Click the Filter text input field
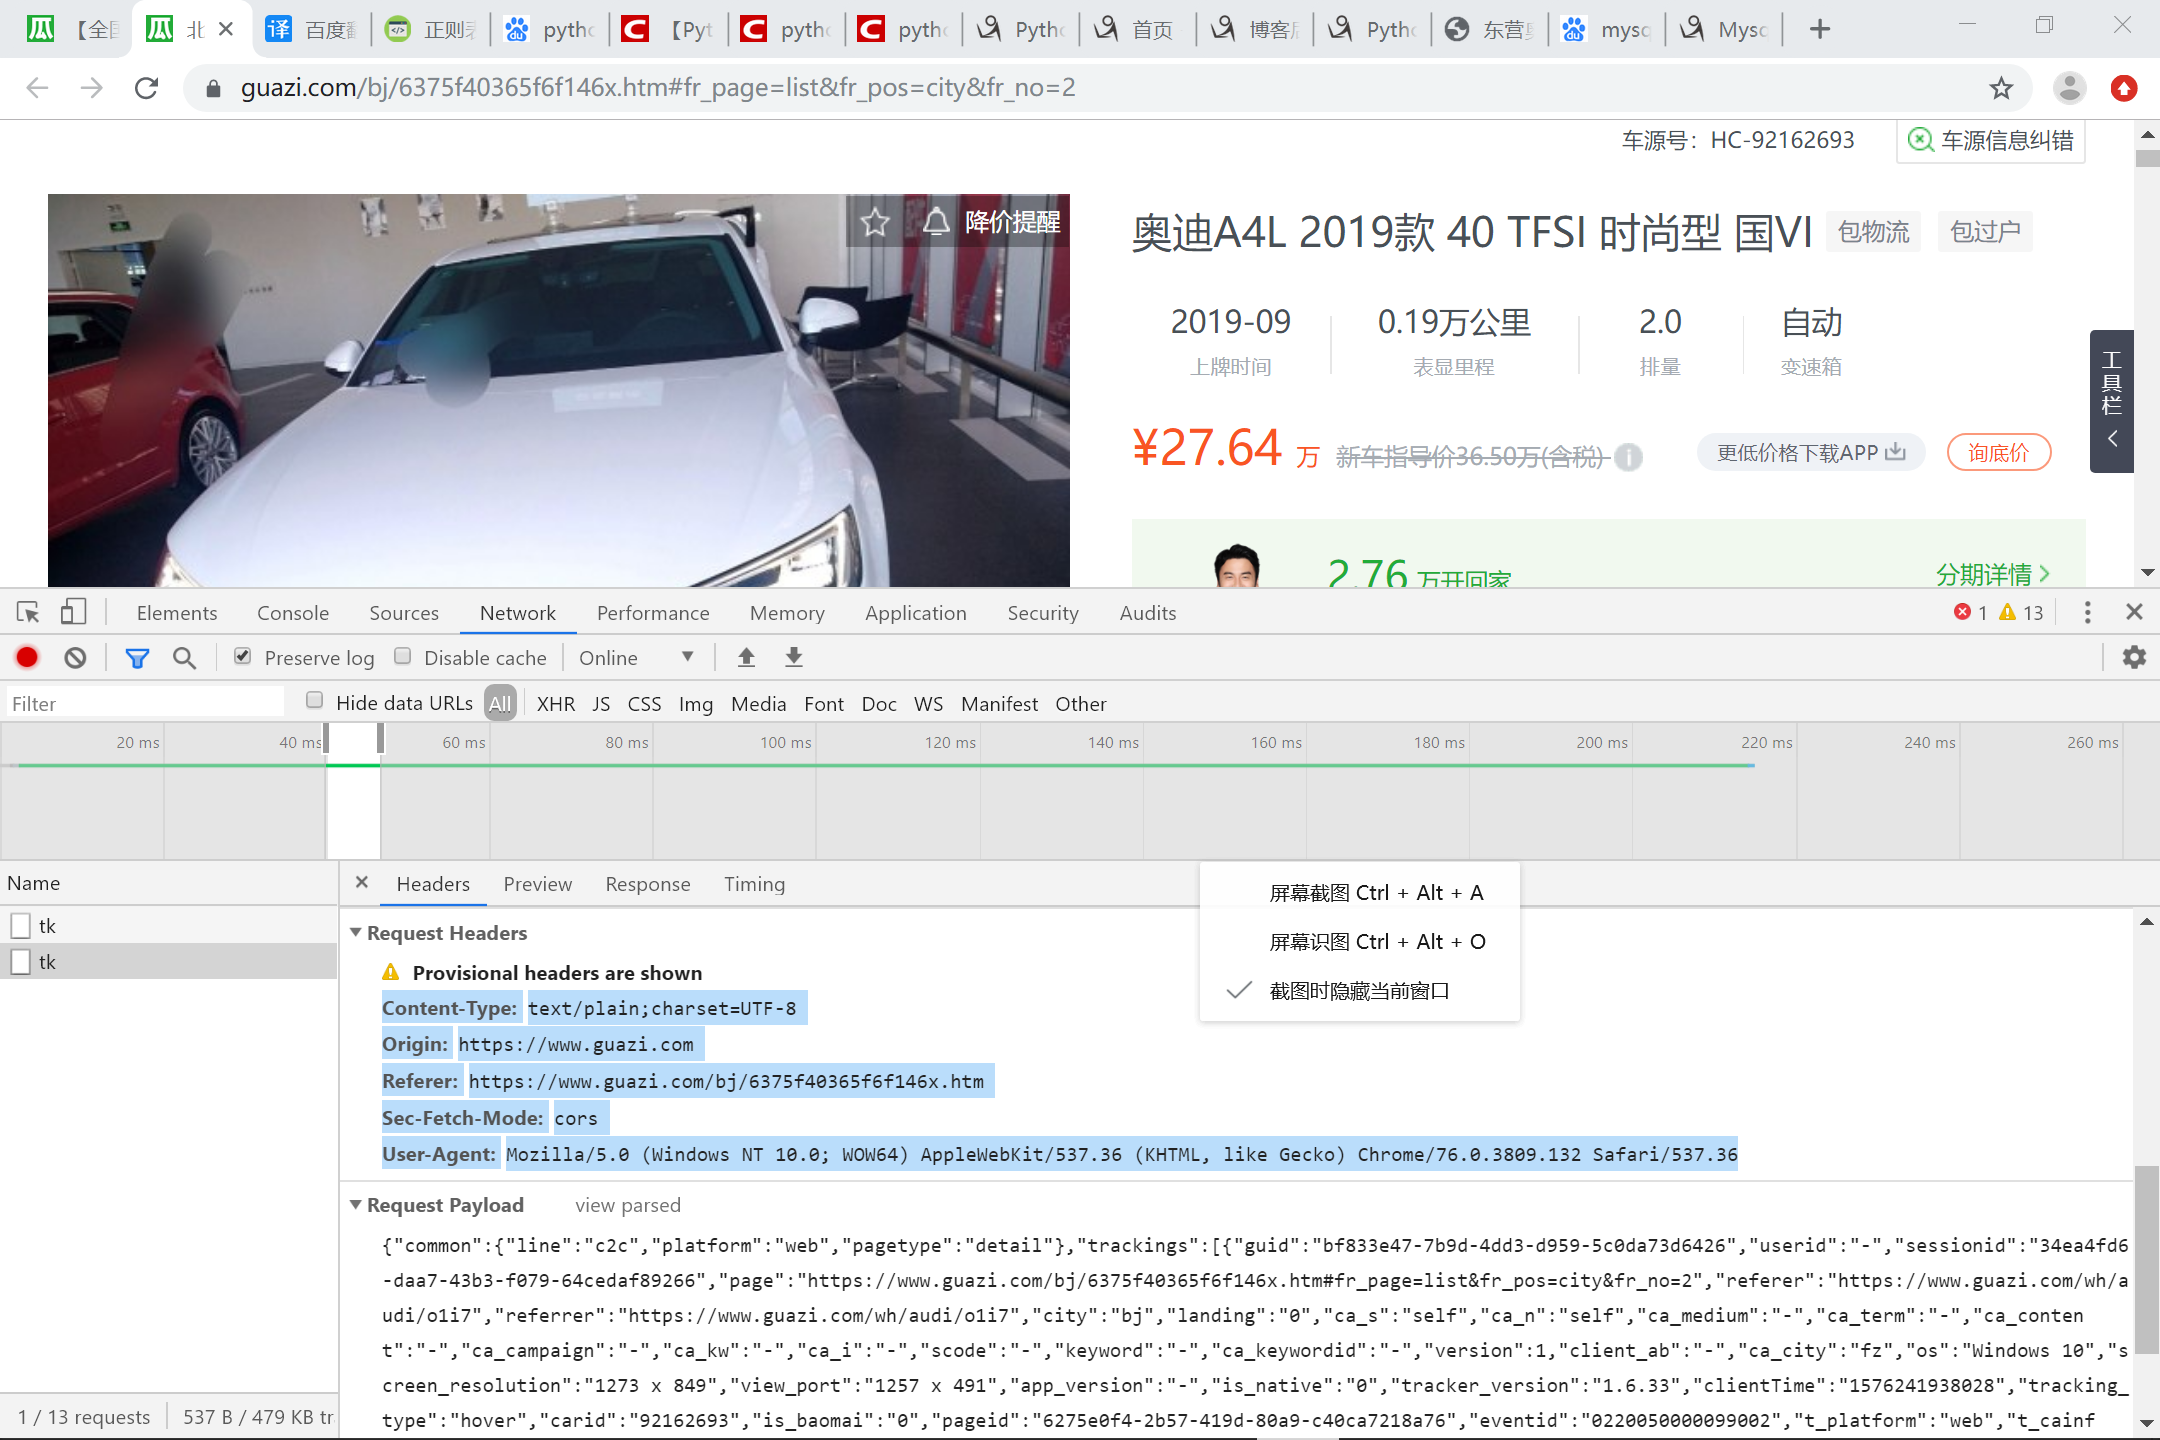This screenshot has height=1440, width=2160. coord(145,703)
